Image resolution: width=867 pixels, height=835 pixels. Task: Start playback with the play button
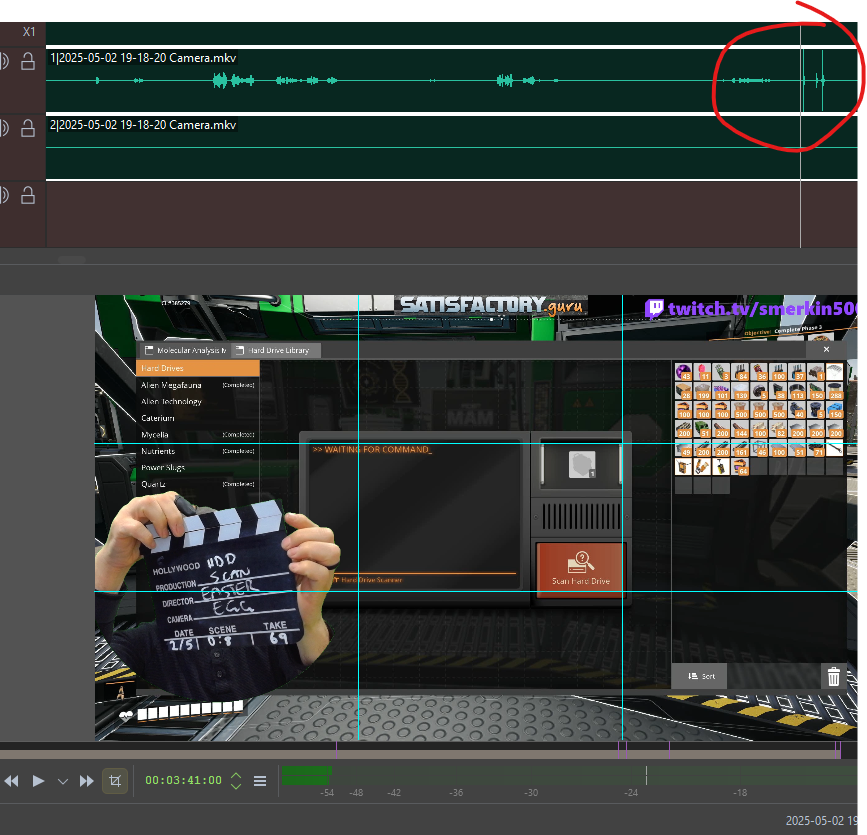point(38,781)
